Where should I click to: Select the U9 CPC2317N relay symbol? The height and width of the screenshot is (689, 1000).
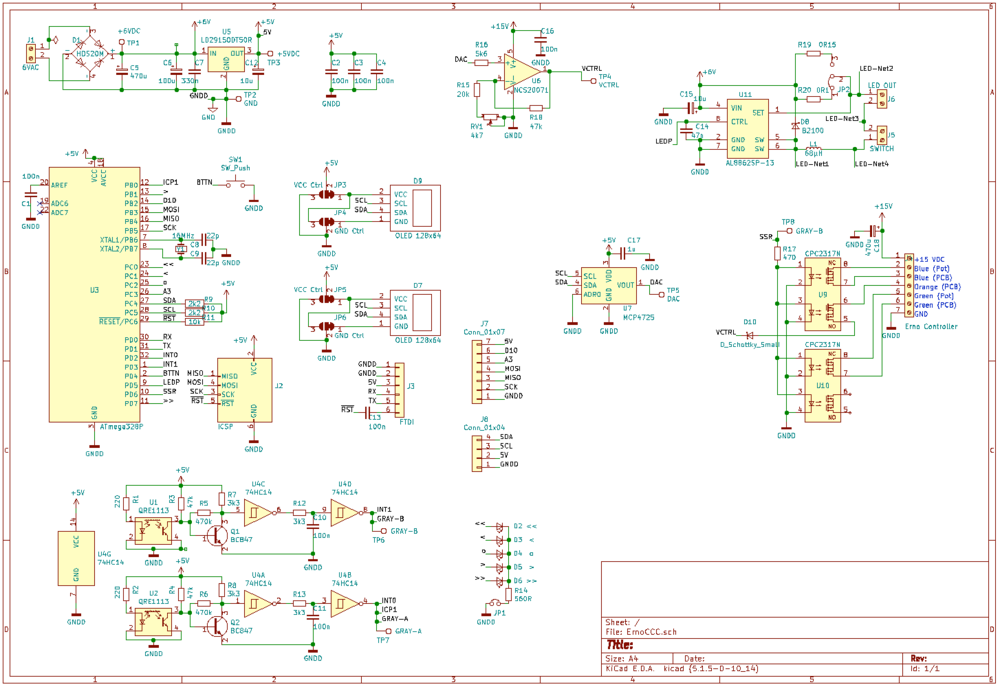[x=823, y=296]
